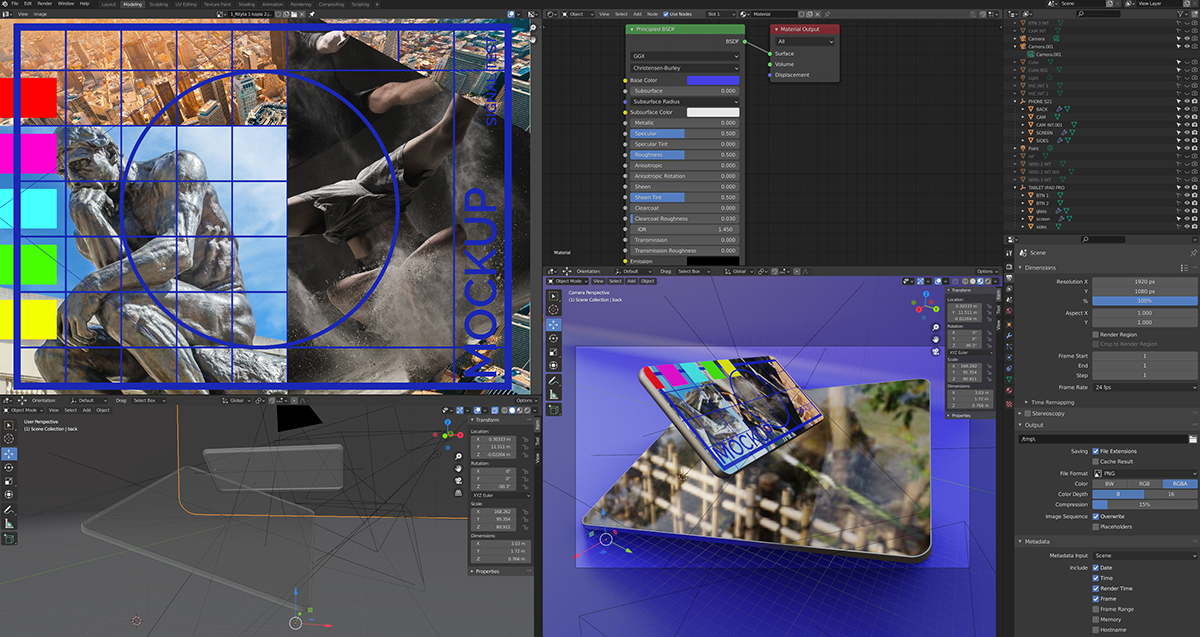Screen dimensions: 1200x637
Task: Switch to the UV Editing workspace tab
Action: 184,4
